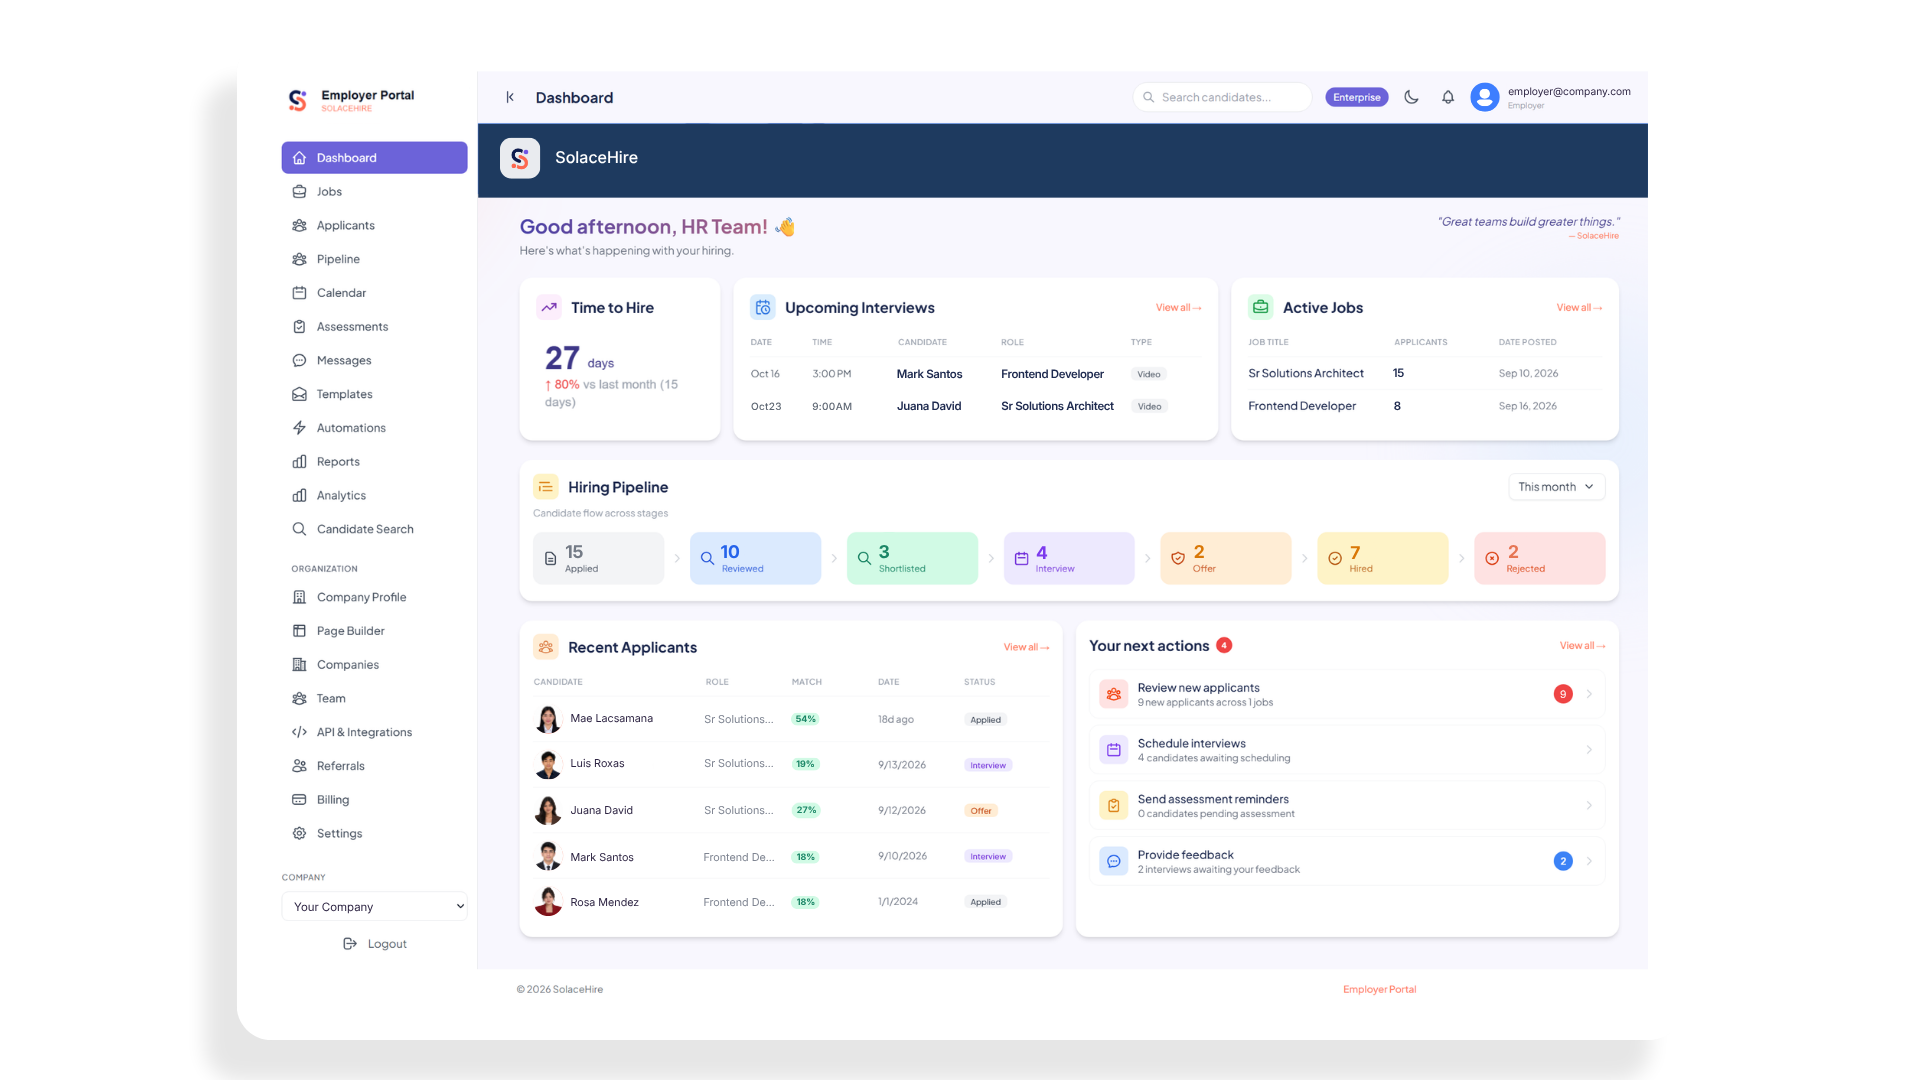Select the 10 Reviewed pipeline stage

coord(755,558)
